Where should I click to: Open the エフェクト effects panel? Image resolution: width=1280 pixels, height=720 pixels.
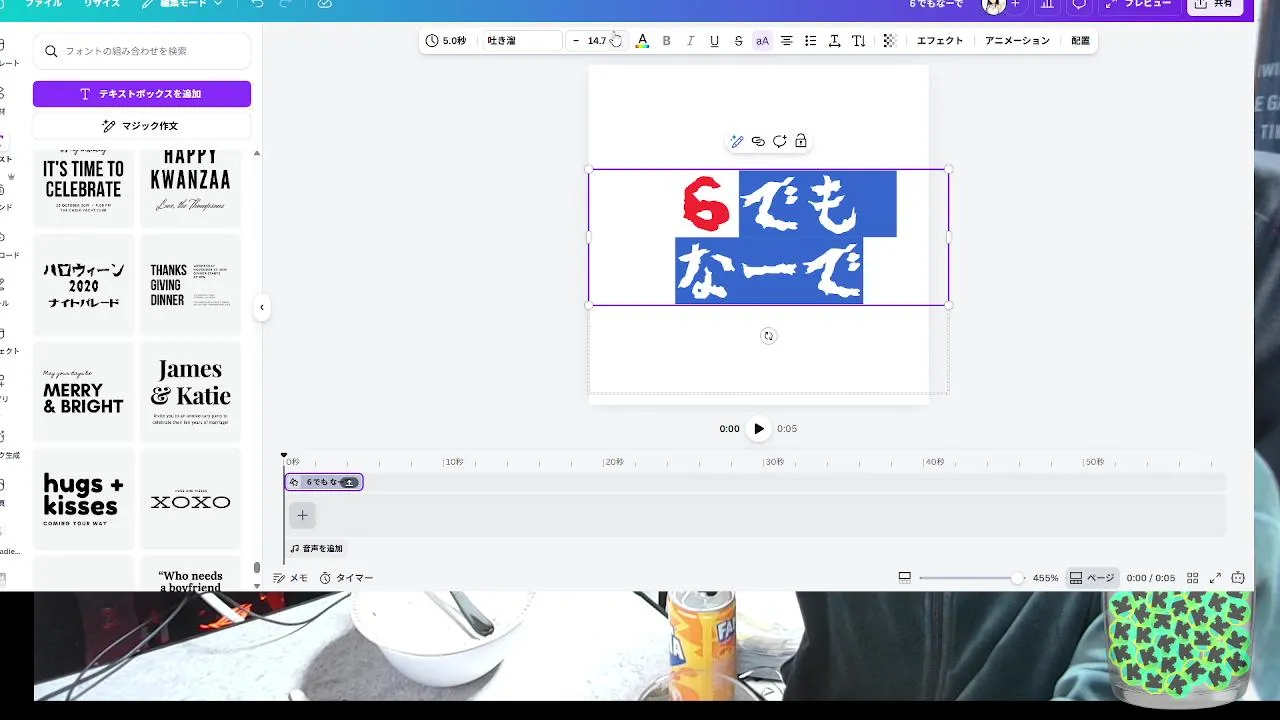940,41
